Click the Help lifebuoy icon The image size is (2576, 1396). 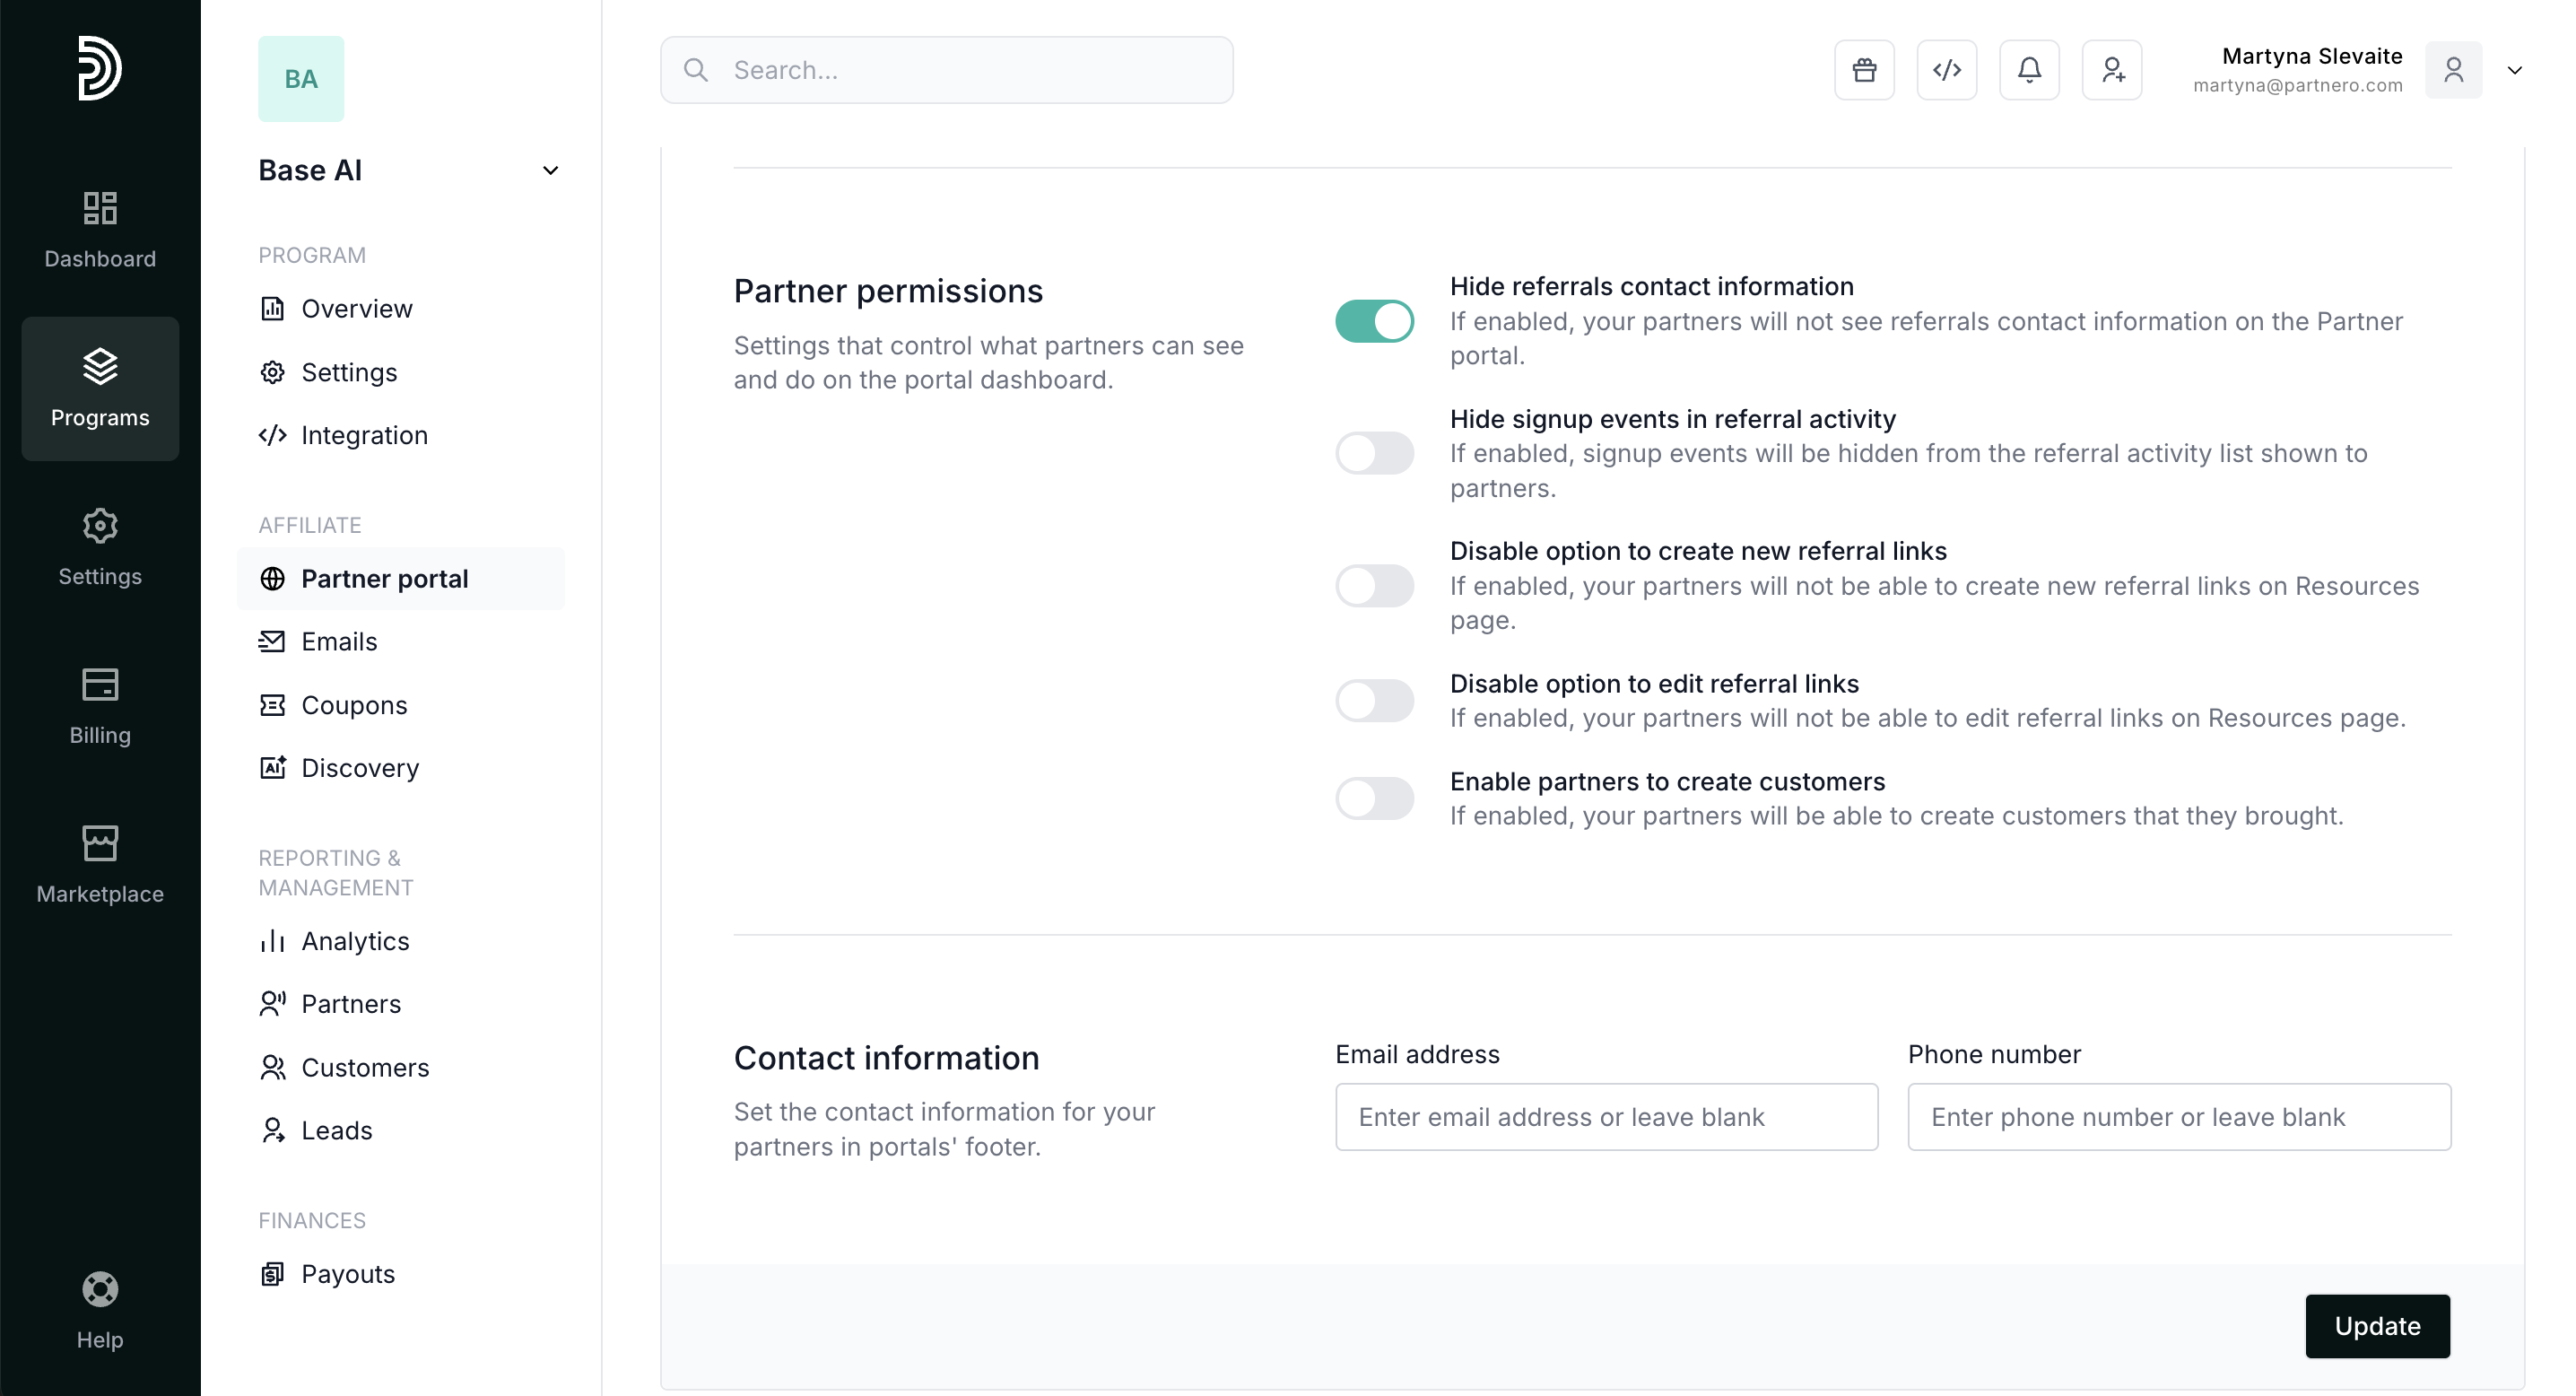[100, 1290]
